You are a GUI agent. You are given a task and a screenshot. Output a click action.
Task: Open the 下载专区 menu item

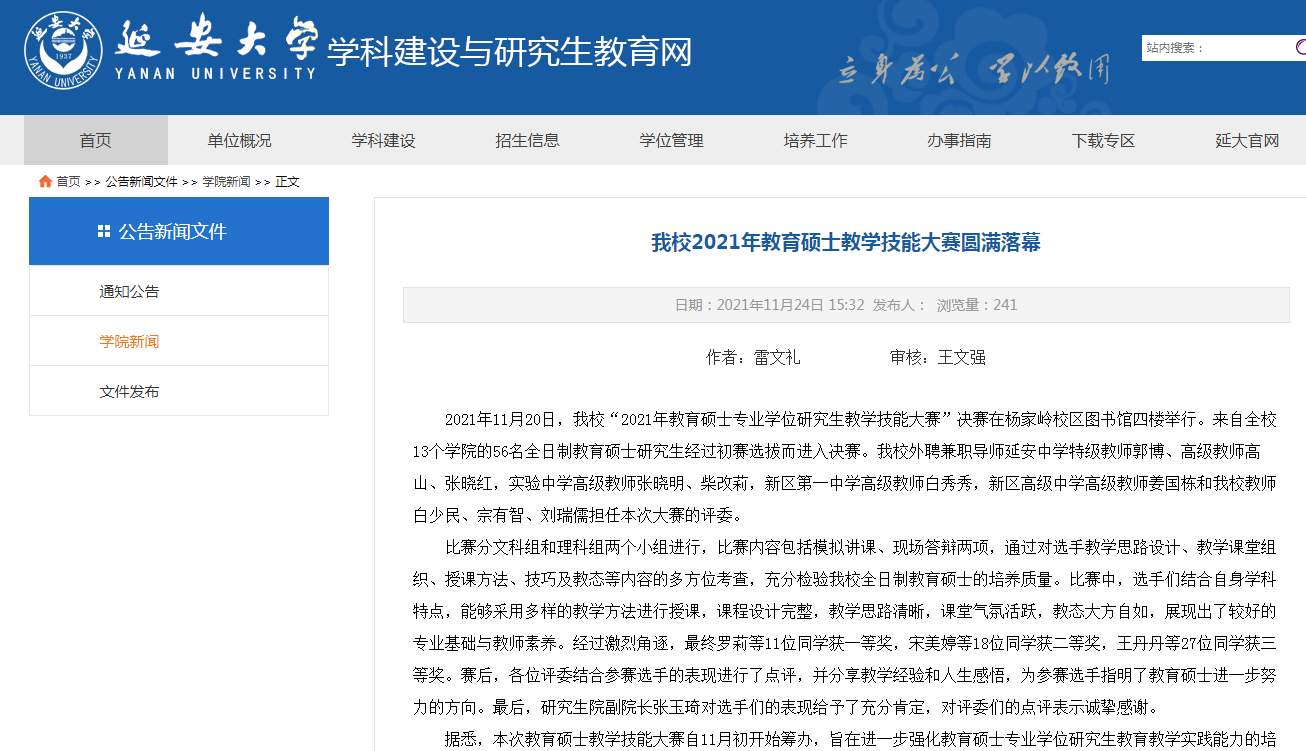tap(1104, 140)
